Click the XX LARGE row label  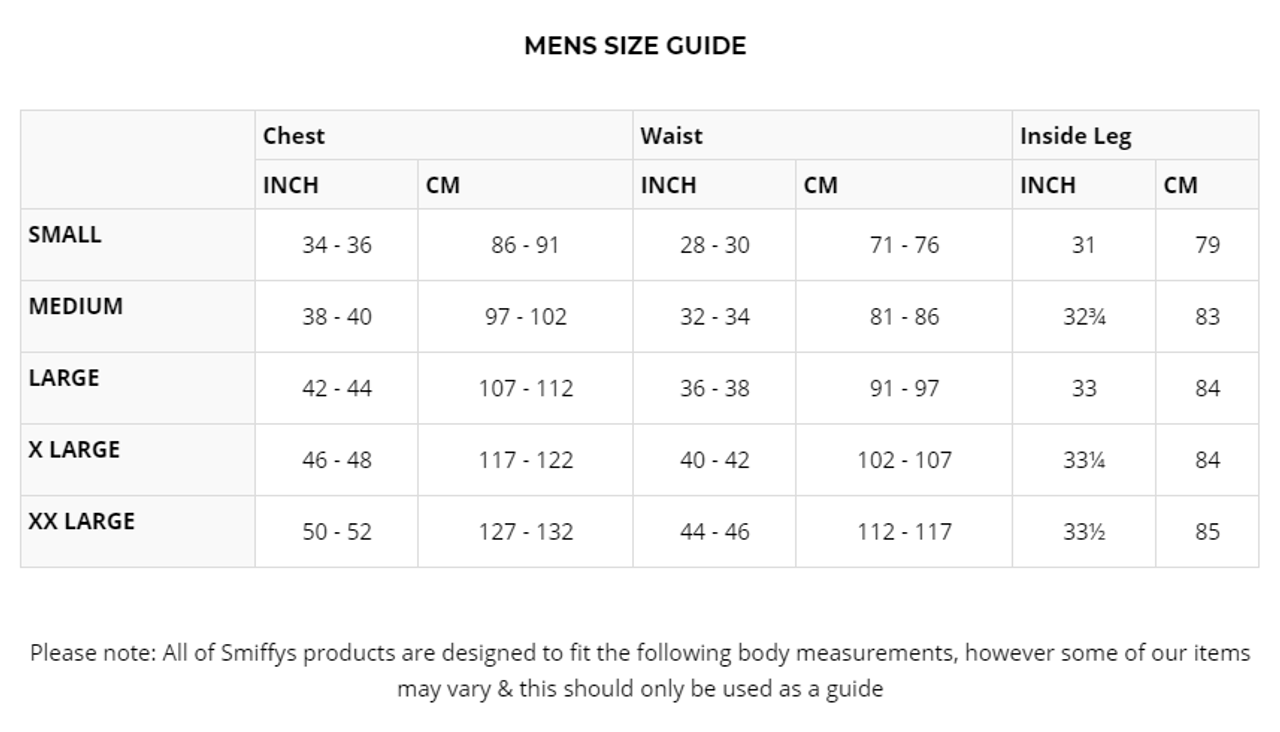pyautogui.click(x=81, y=521)
